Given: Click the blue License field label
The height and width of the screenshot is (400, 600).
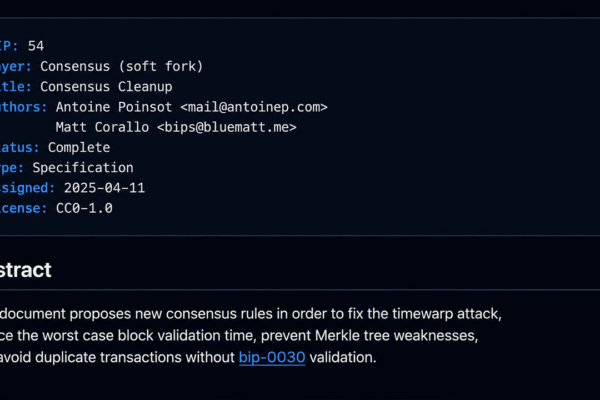Looking at the screenshot, I should [23, 209].
